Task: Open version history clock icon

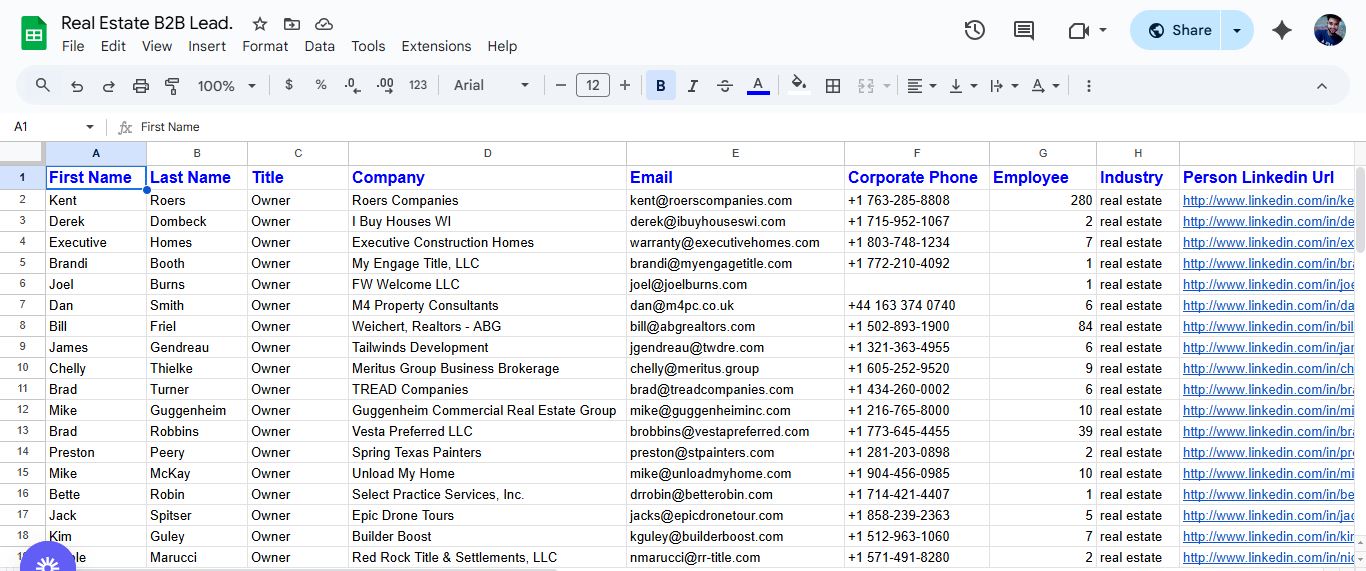Action: coord(974,30)
